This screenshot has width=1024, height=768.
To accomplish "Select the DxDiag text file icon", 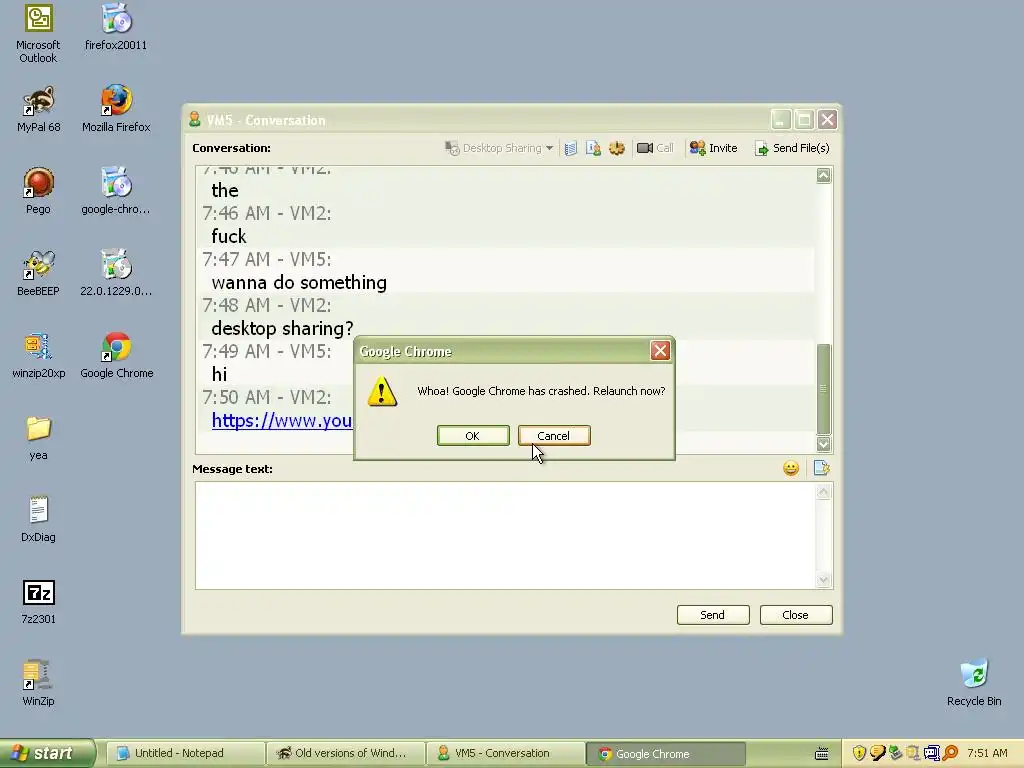I will [39, 520].
